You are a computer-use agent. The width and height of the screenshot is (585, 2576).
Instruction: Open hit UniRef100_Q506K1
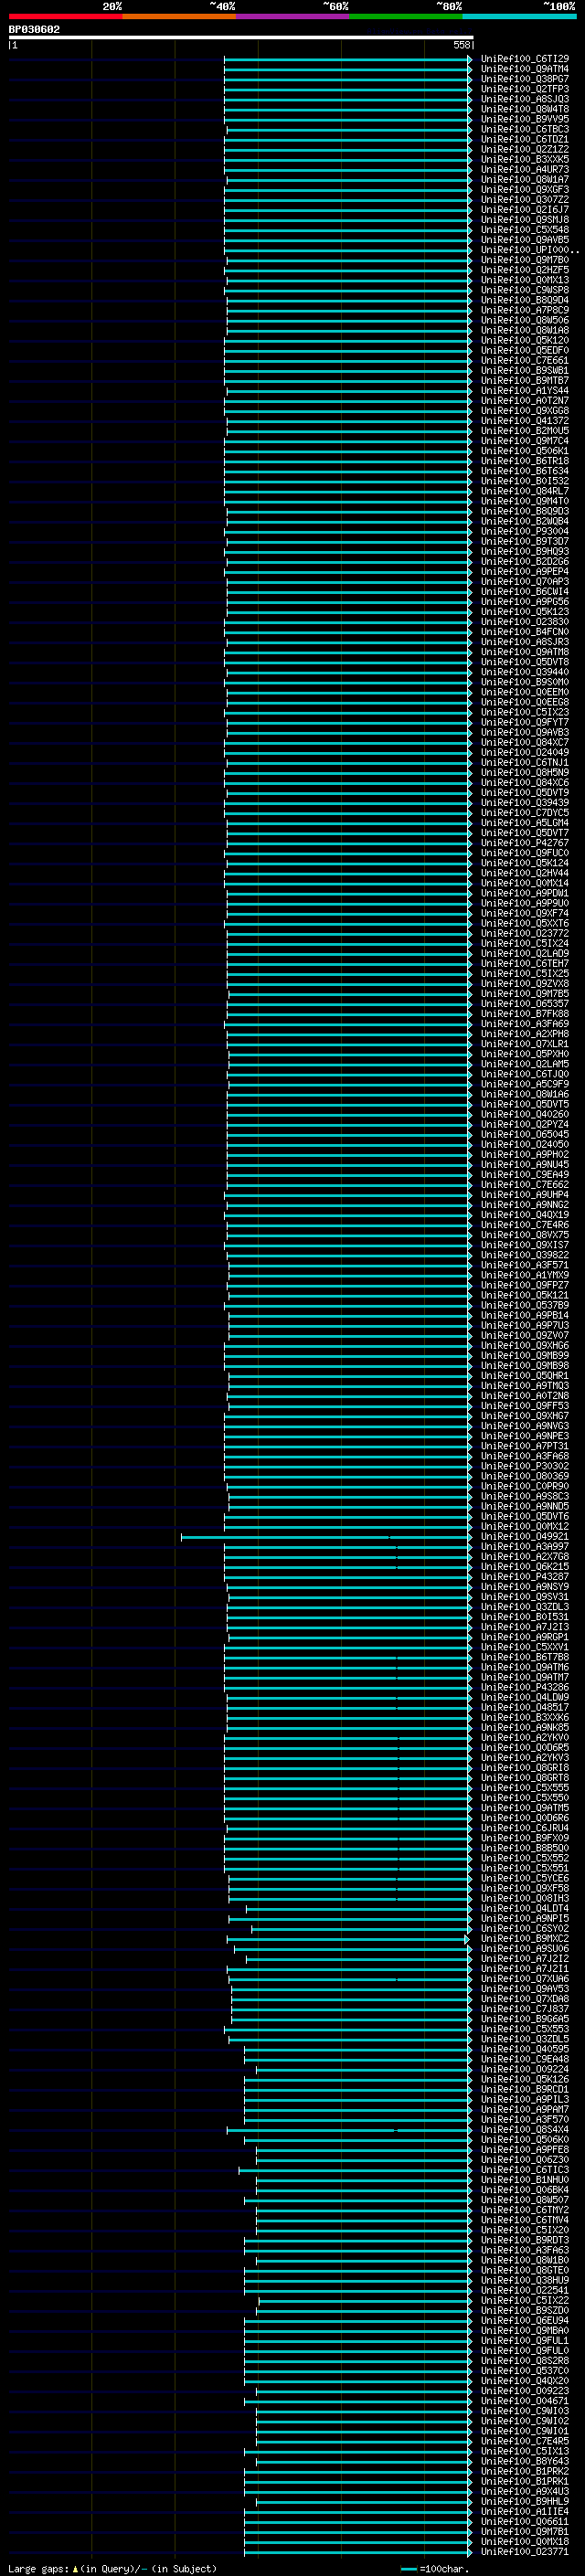click(x=525, y=451)
